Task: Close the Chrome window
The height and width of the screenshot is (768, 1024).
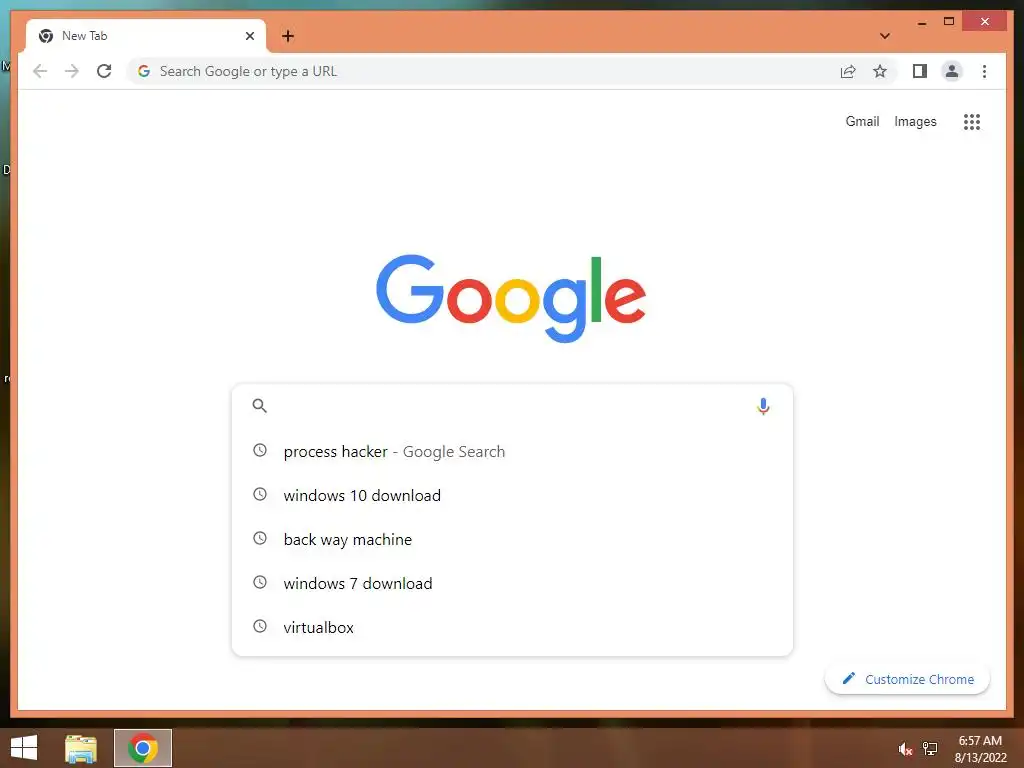Action: coord(985,22)
